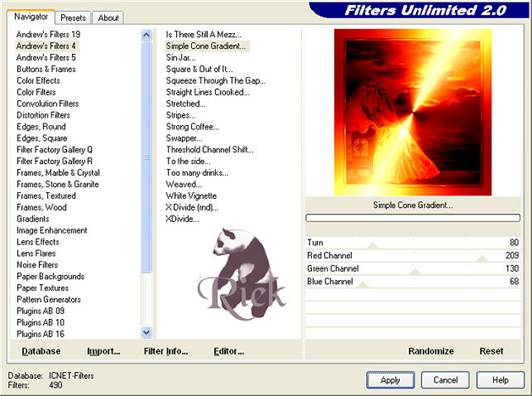
Task: Select Threshold Channel Shift... filter
Action: 210,150
